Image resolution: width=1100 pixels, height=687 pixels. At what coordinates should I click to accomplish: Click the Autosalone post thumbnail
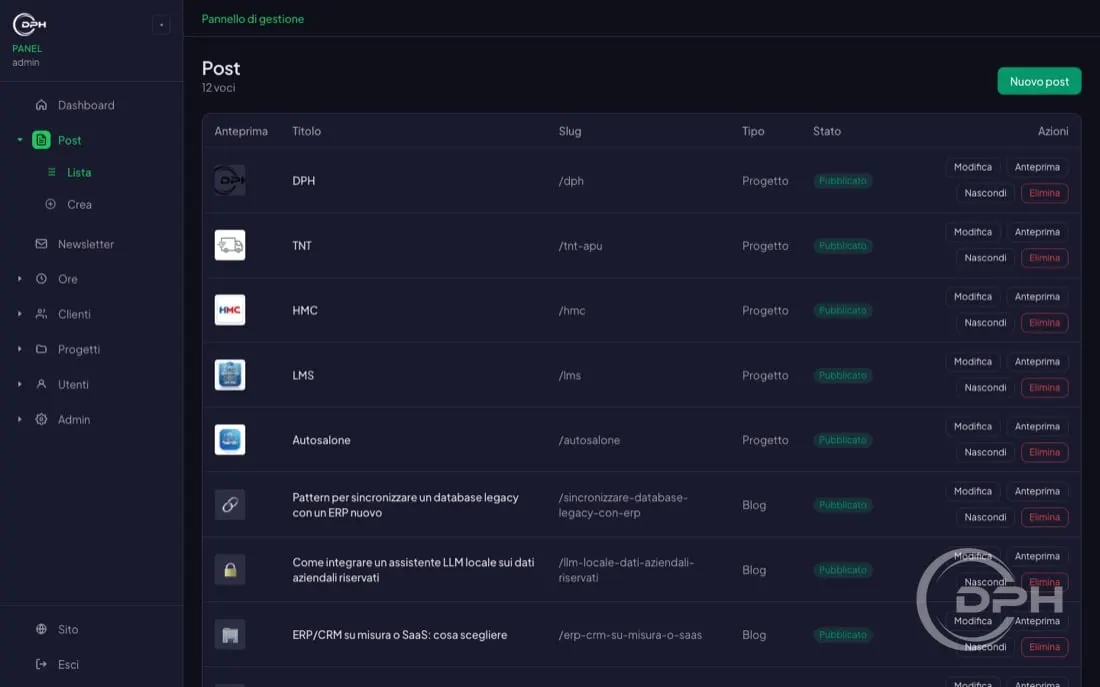pos(229,440)
